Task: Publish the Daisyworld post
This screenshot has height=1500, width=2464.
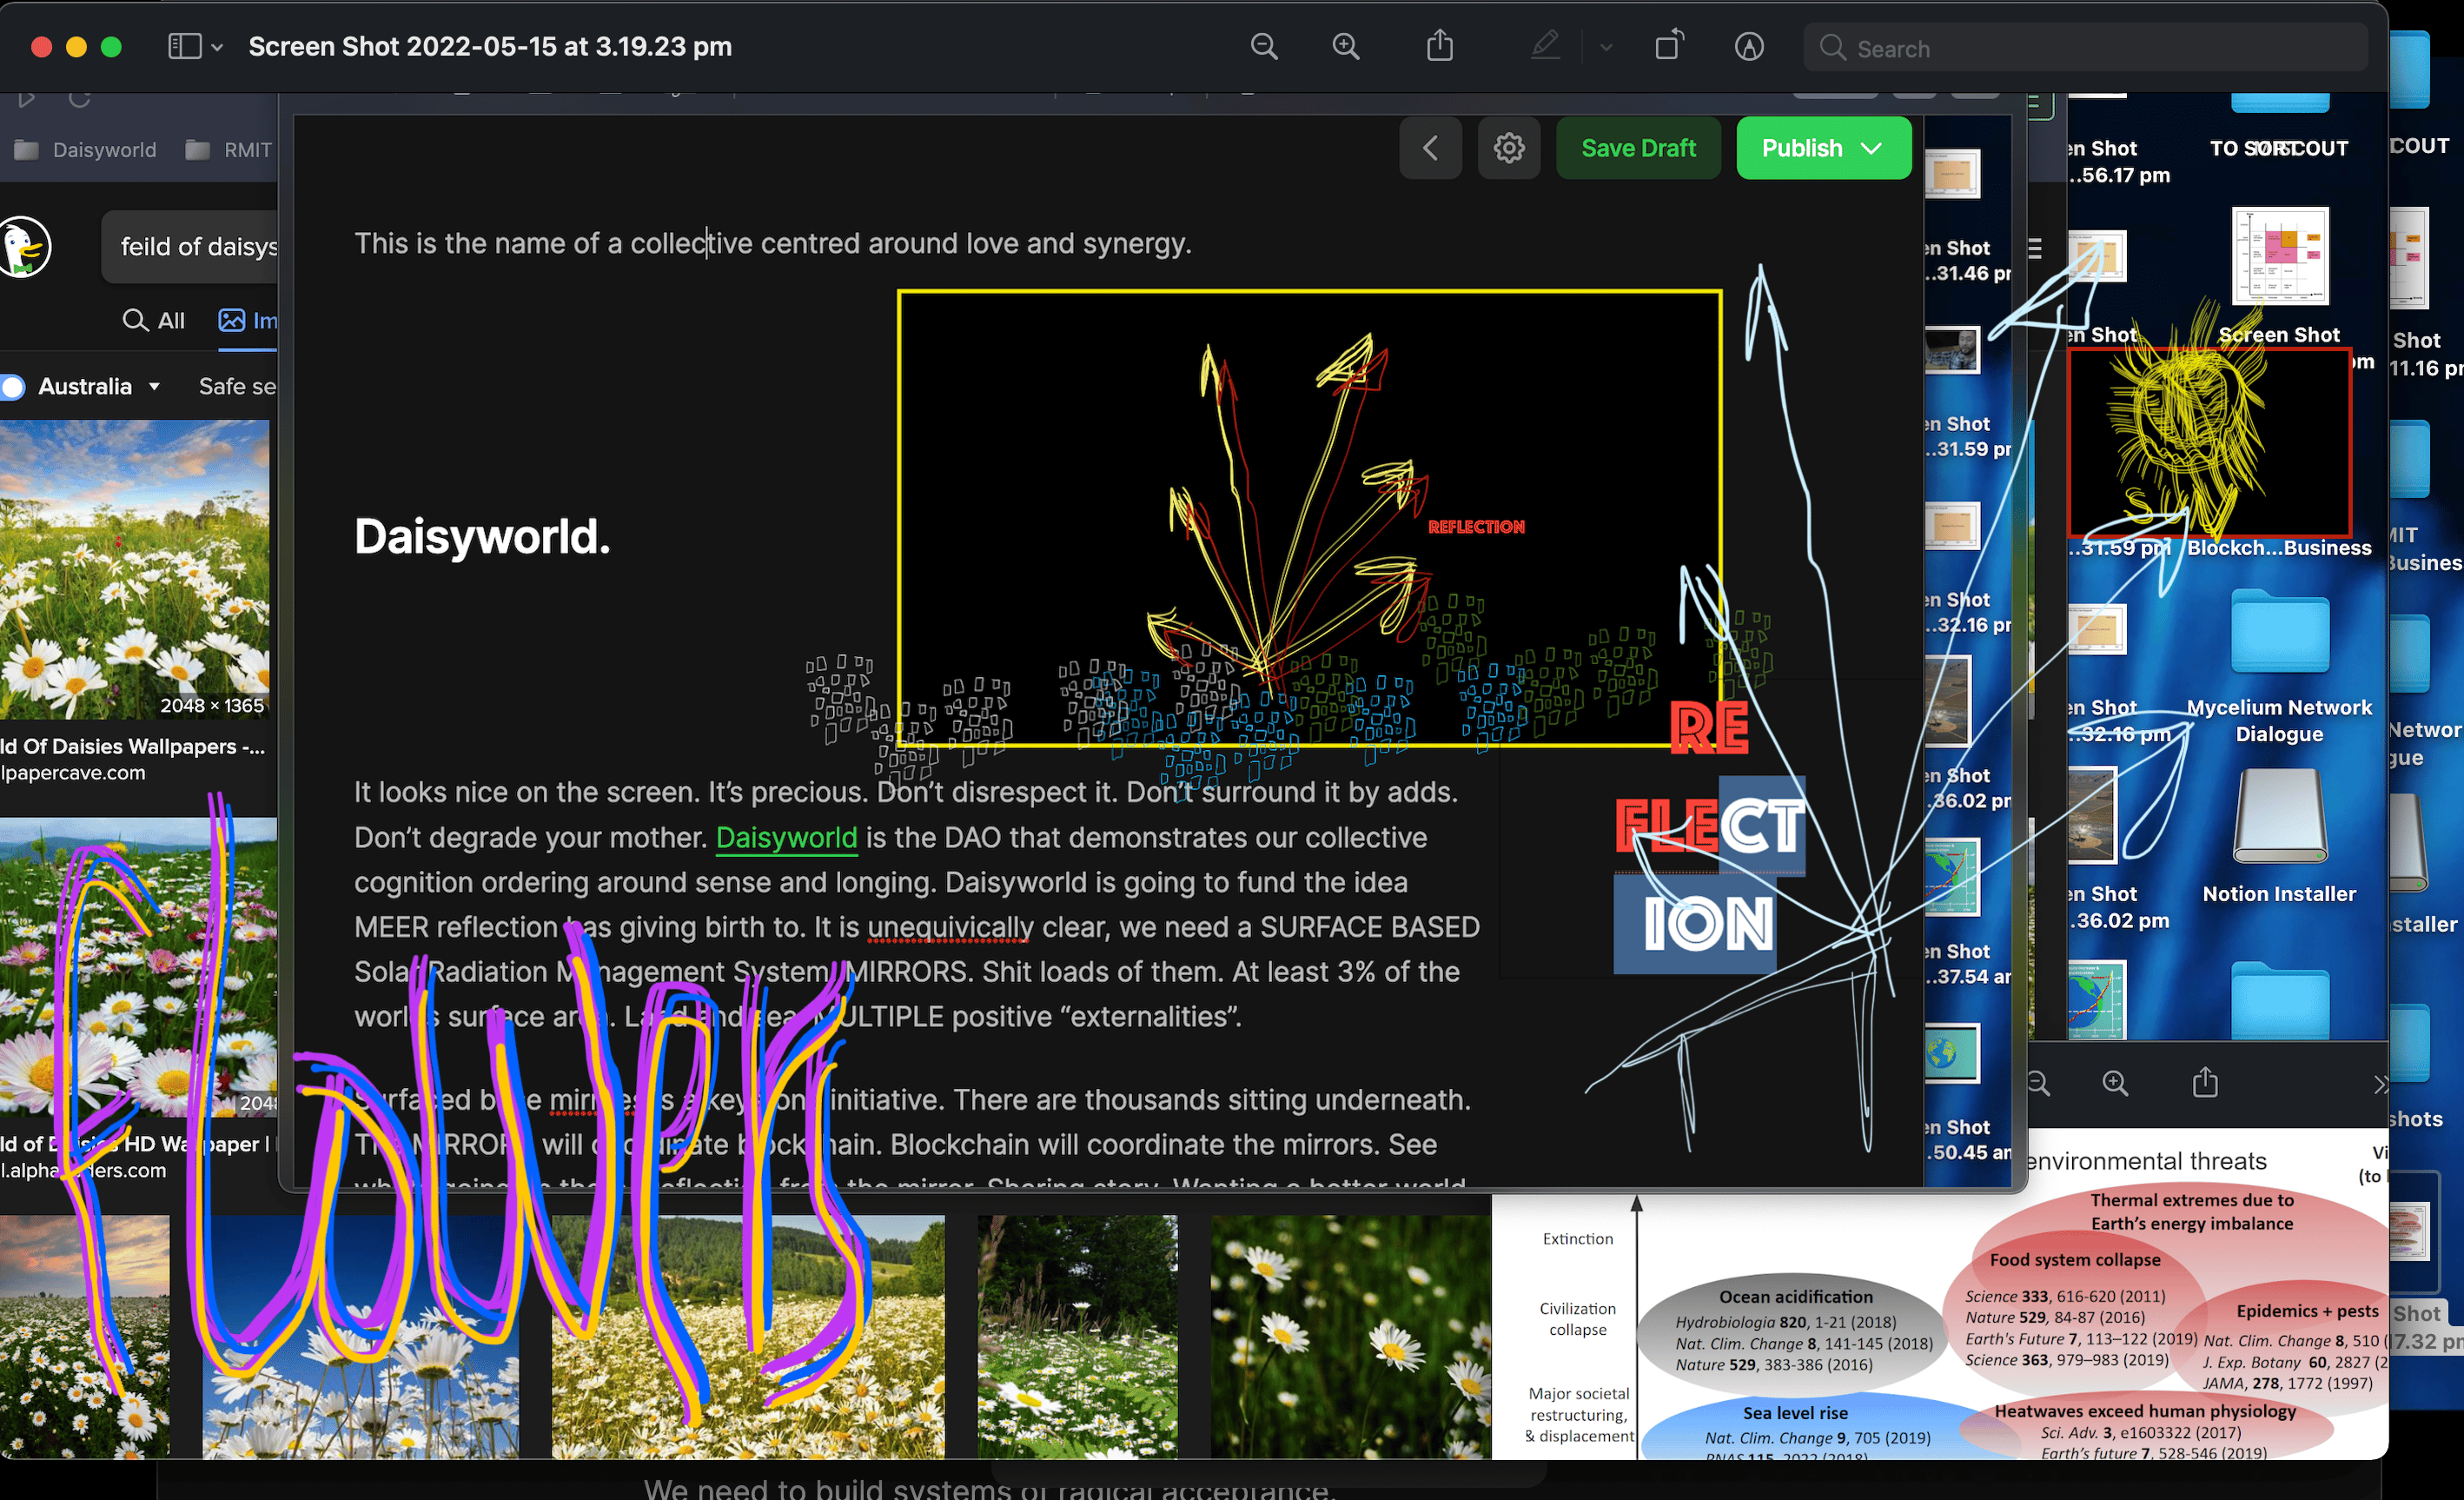Action: 1802,148
